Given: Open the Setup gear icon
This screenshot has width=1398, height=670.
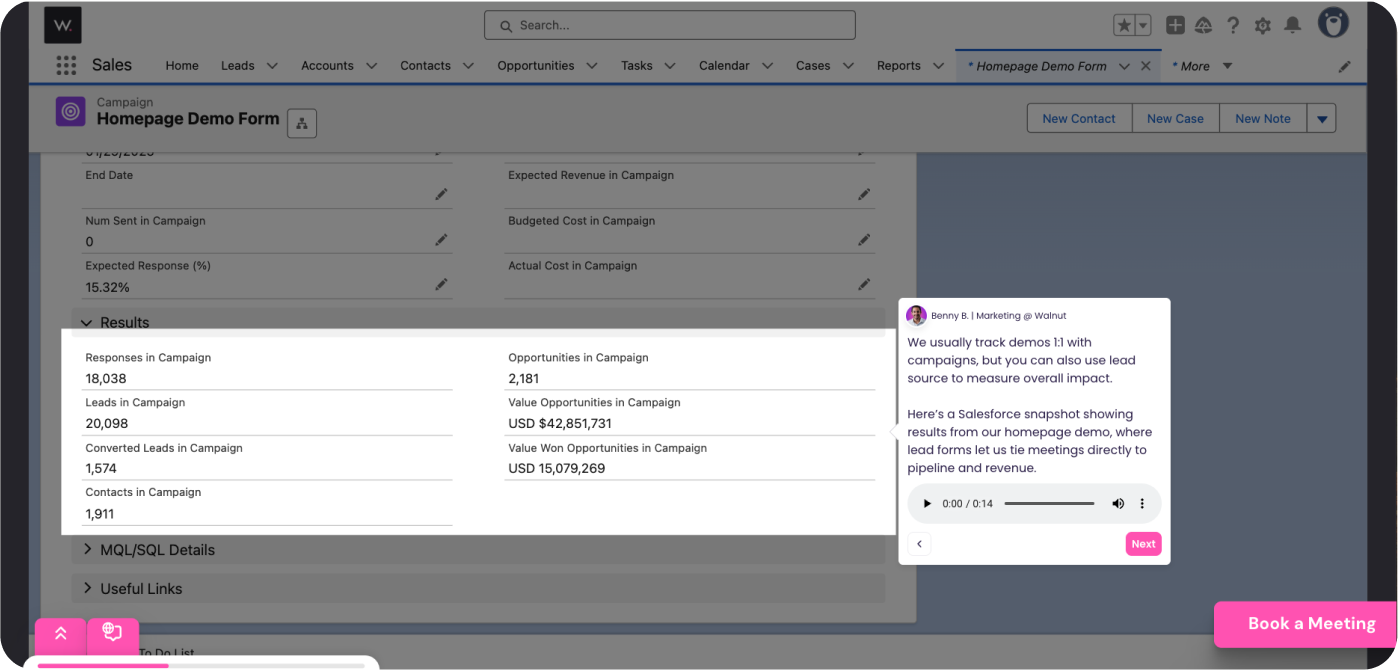Looking at the screenshot, I should click(1263, 25).
